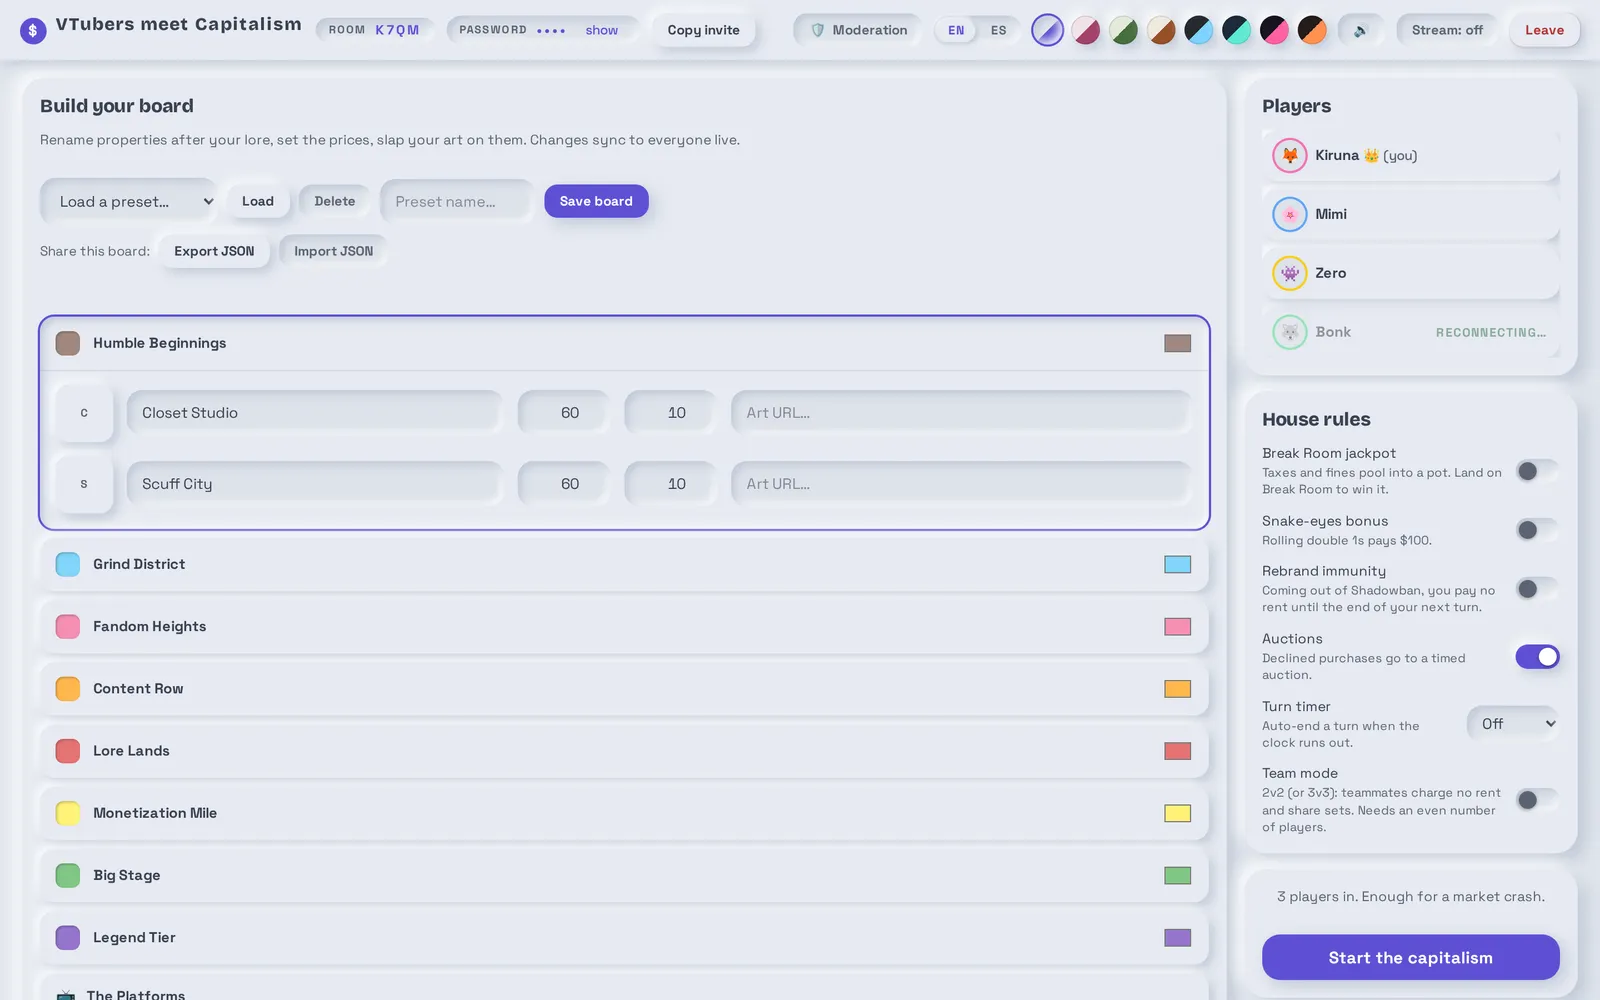Select the dark and teal theme swatch
1600x1000 pixels.
coord(1237,30)
